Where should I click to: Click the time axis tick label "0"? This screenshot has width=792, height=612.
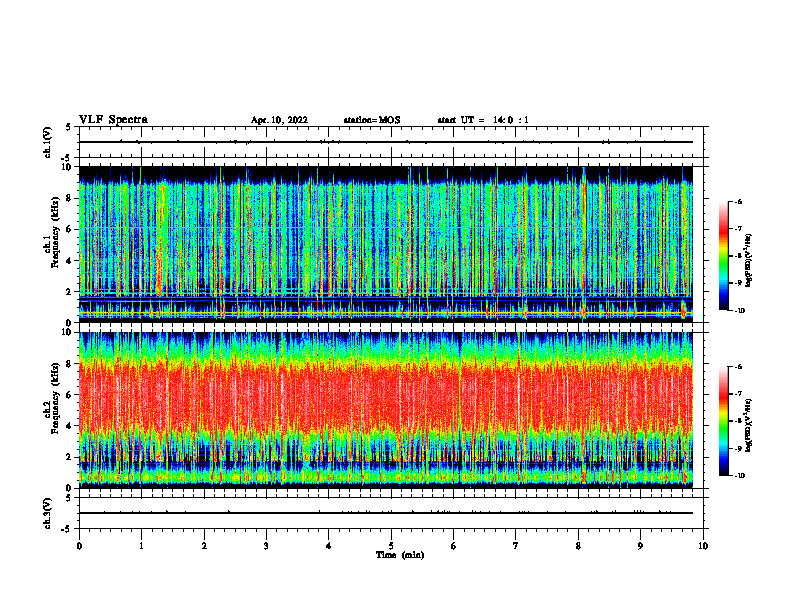tap(79, 546)
